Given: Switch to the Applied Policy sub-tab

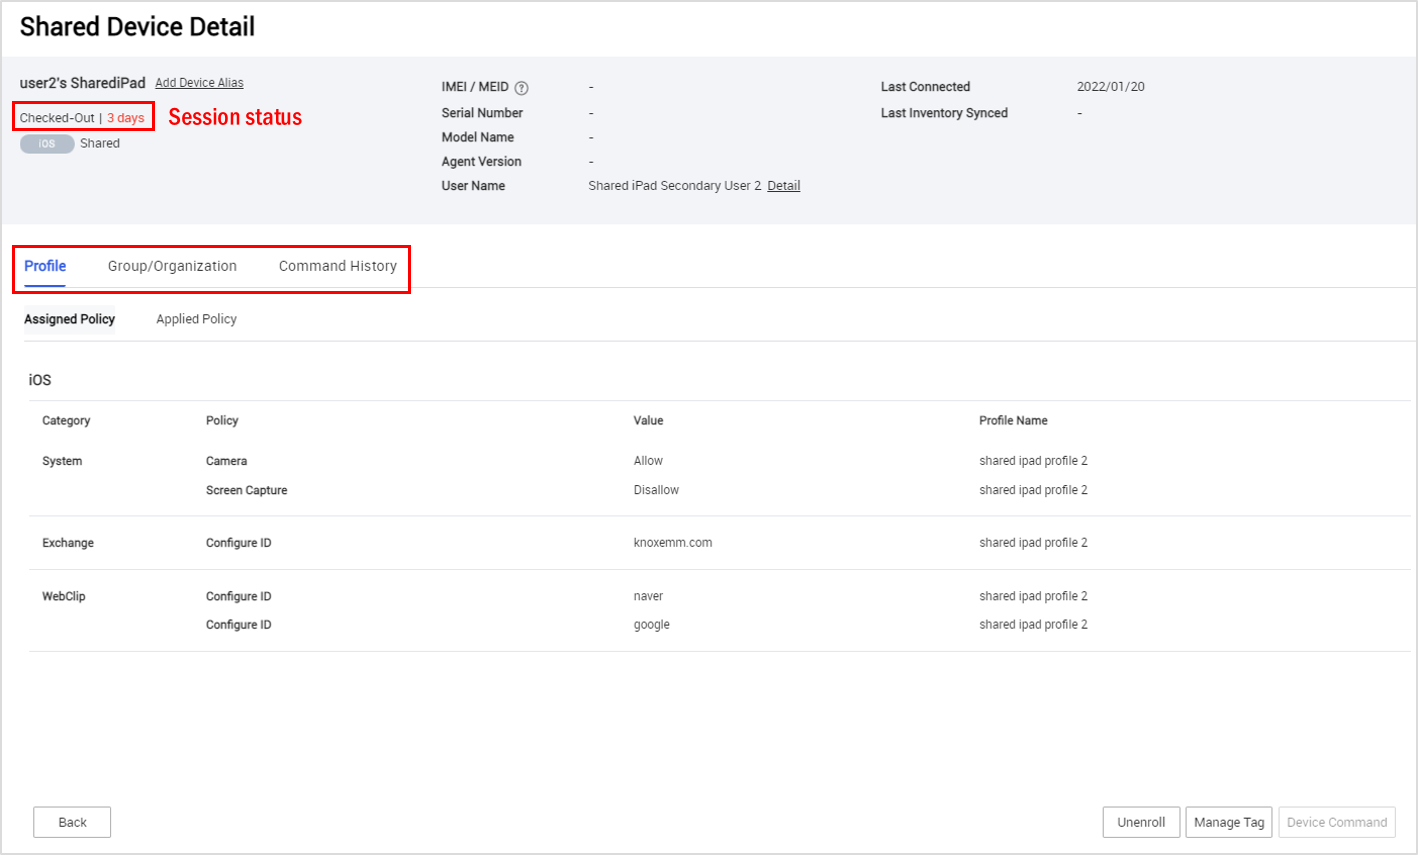Looking at the screenshot, I should pyautogui.click(x=196, y=319).
